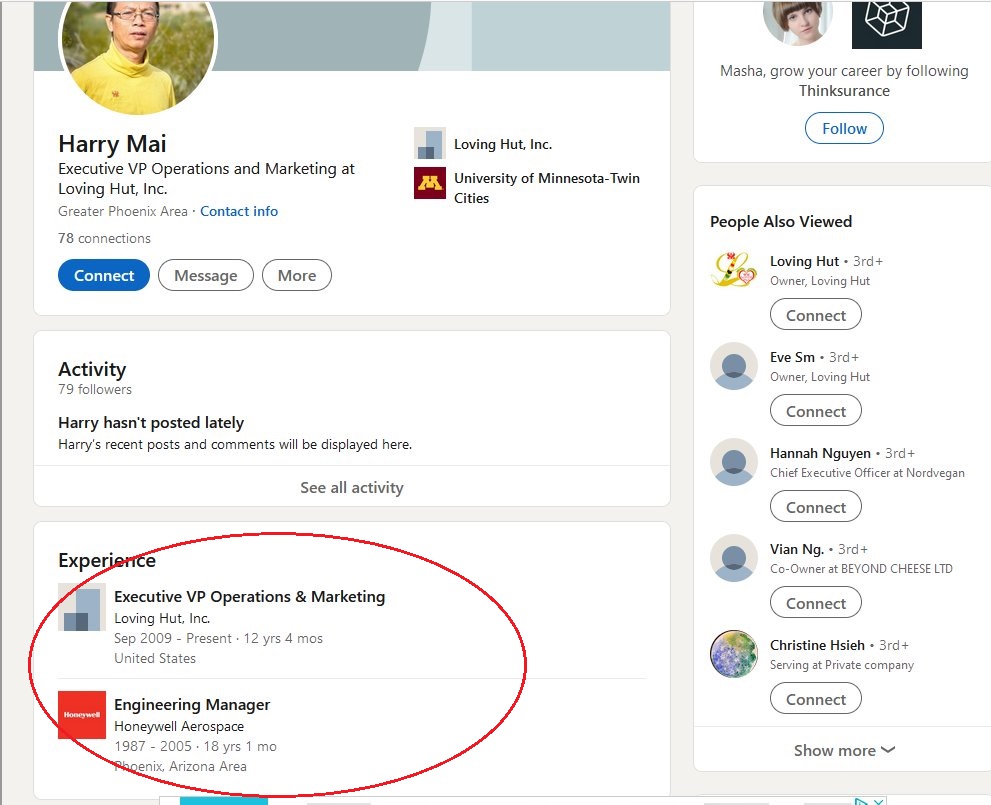The height and width of the screenshot is (805, 991).
Task: Open Hannah Nguyen's profile name link
Action: pos(820,453)
